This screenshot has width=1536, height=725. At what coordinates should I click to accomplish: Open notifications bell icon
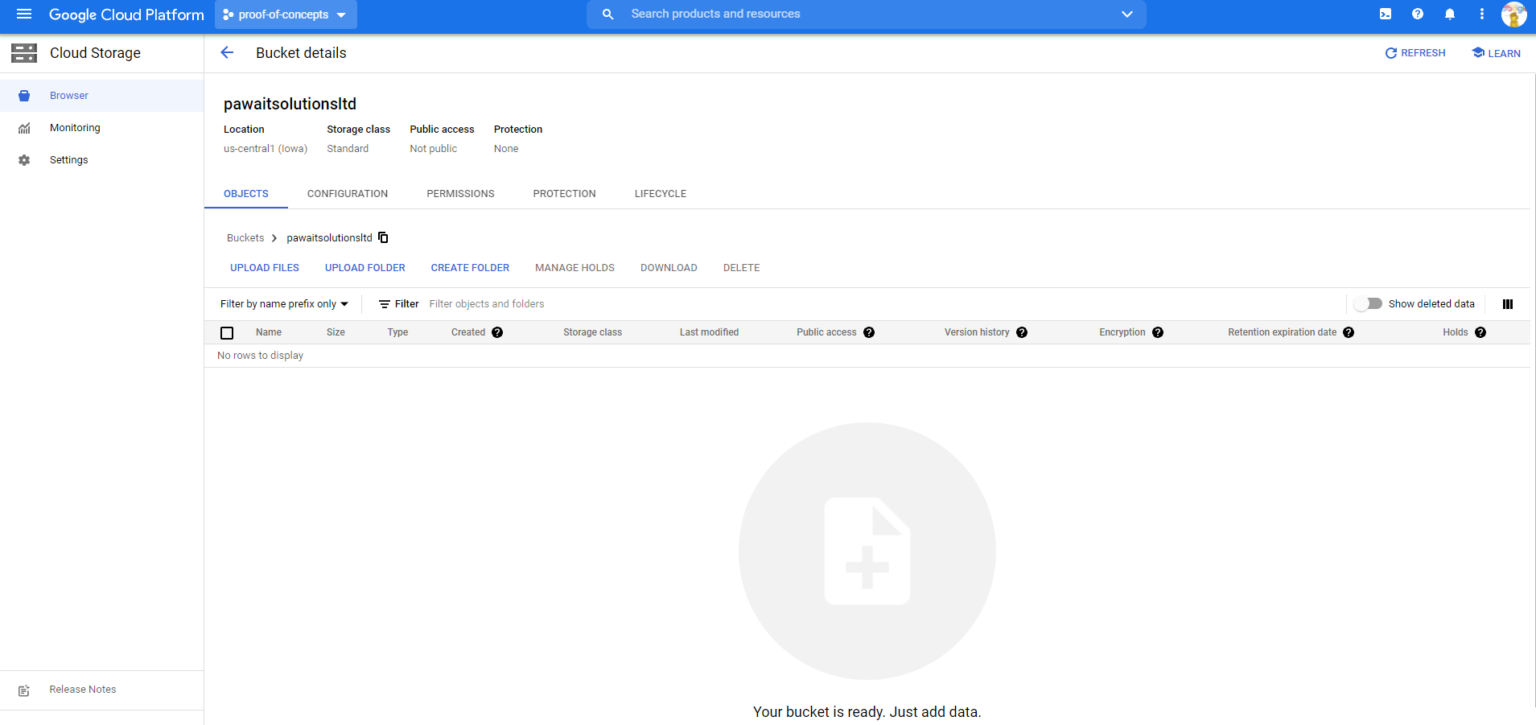click(x=1449, y=14)
